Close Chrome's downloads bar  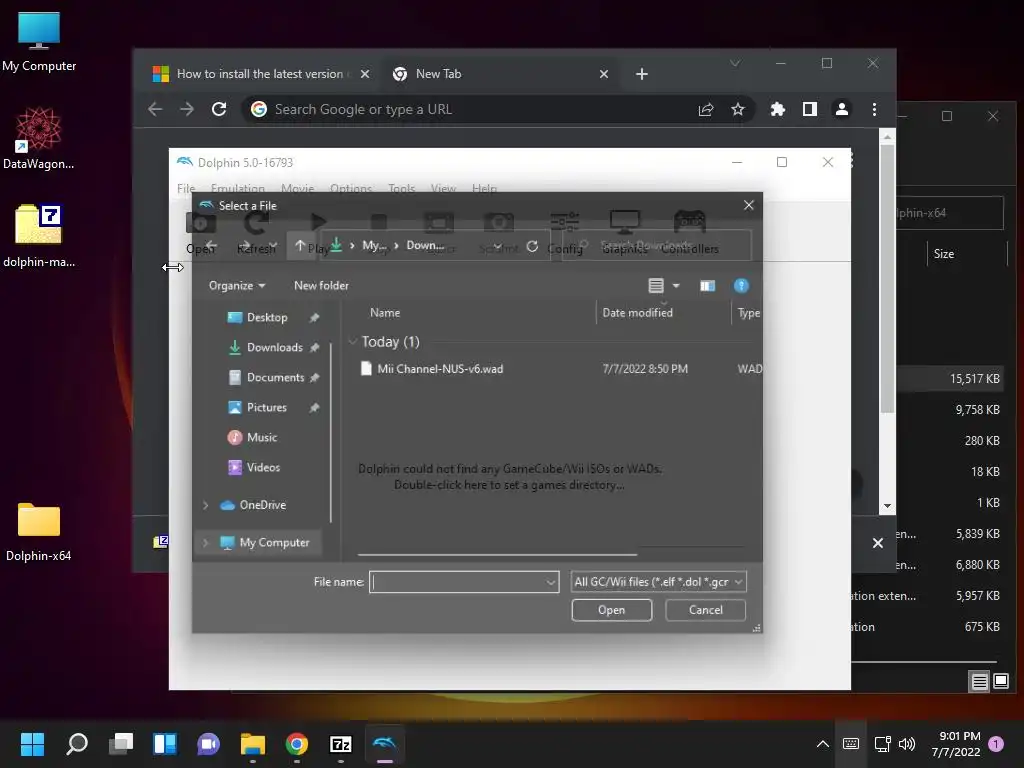[878, 543]
